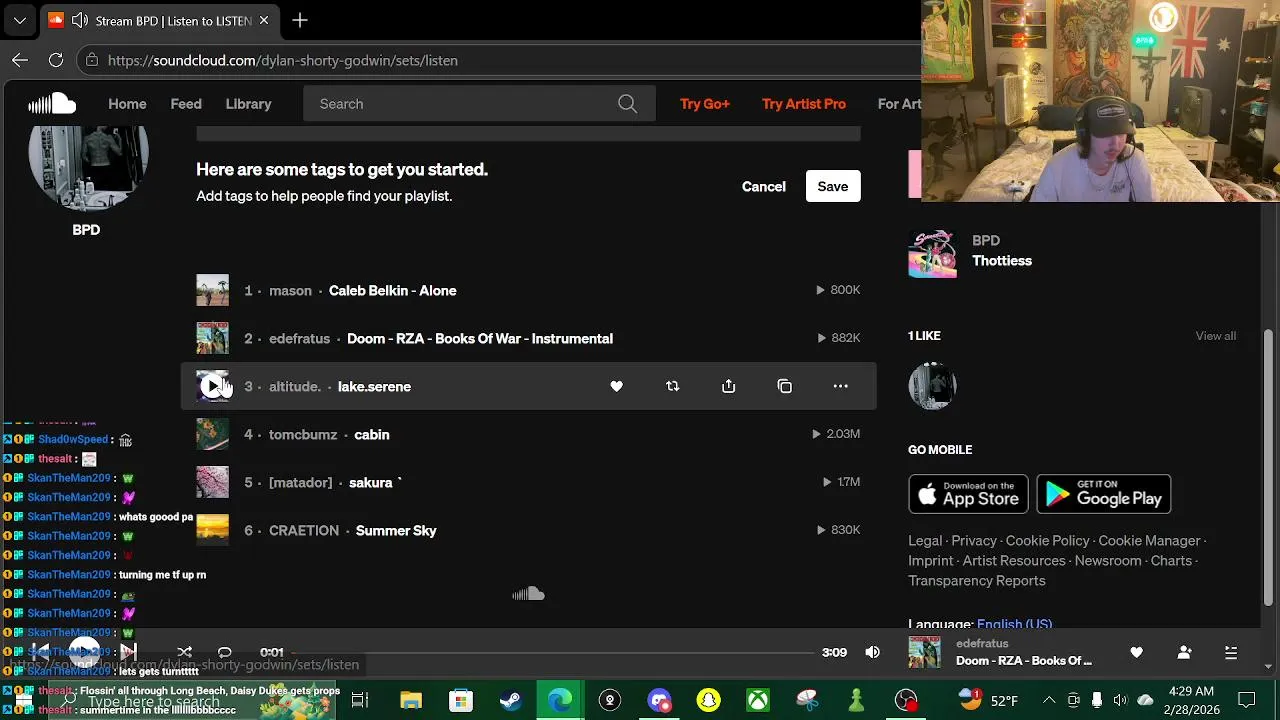
Task: Click the [matador] artist name
Action: 300,482
